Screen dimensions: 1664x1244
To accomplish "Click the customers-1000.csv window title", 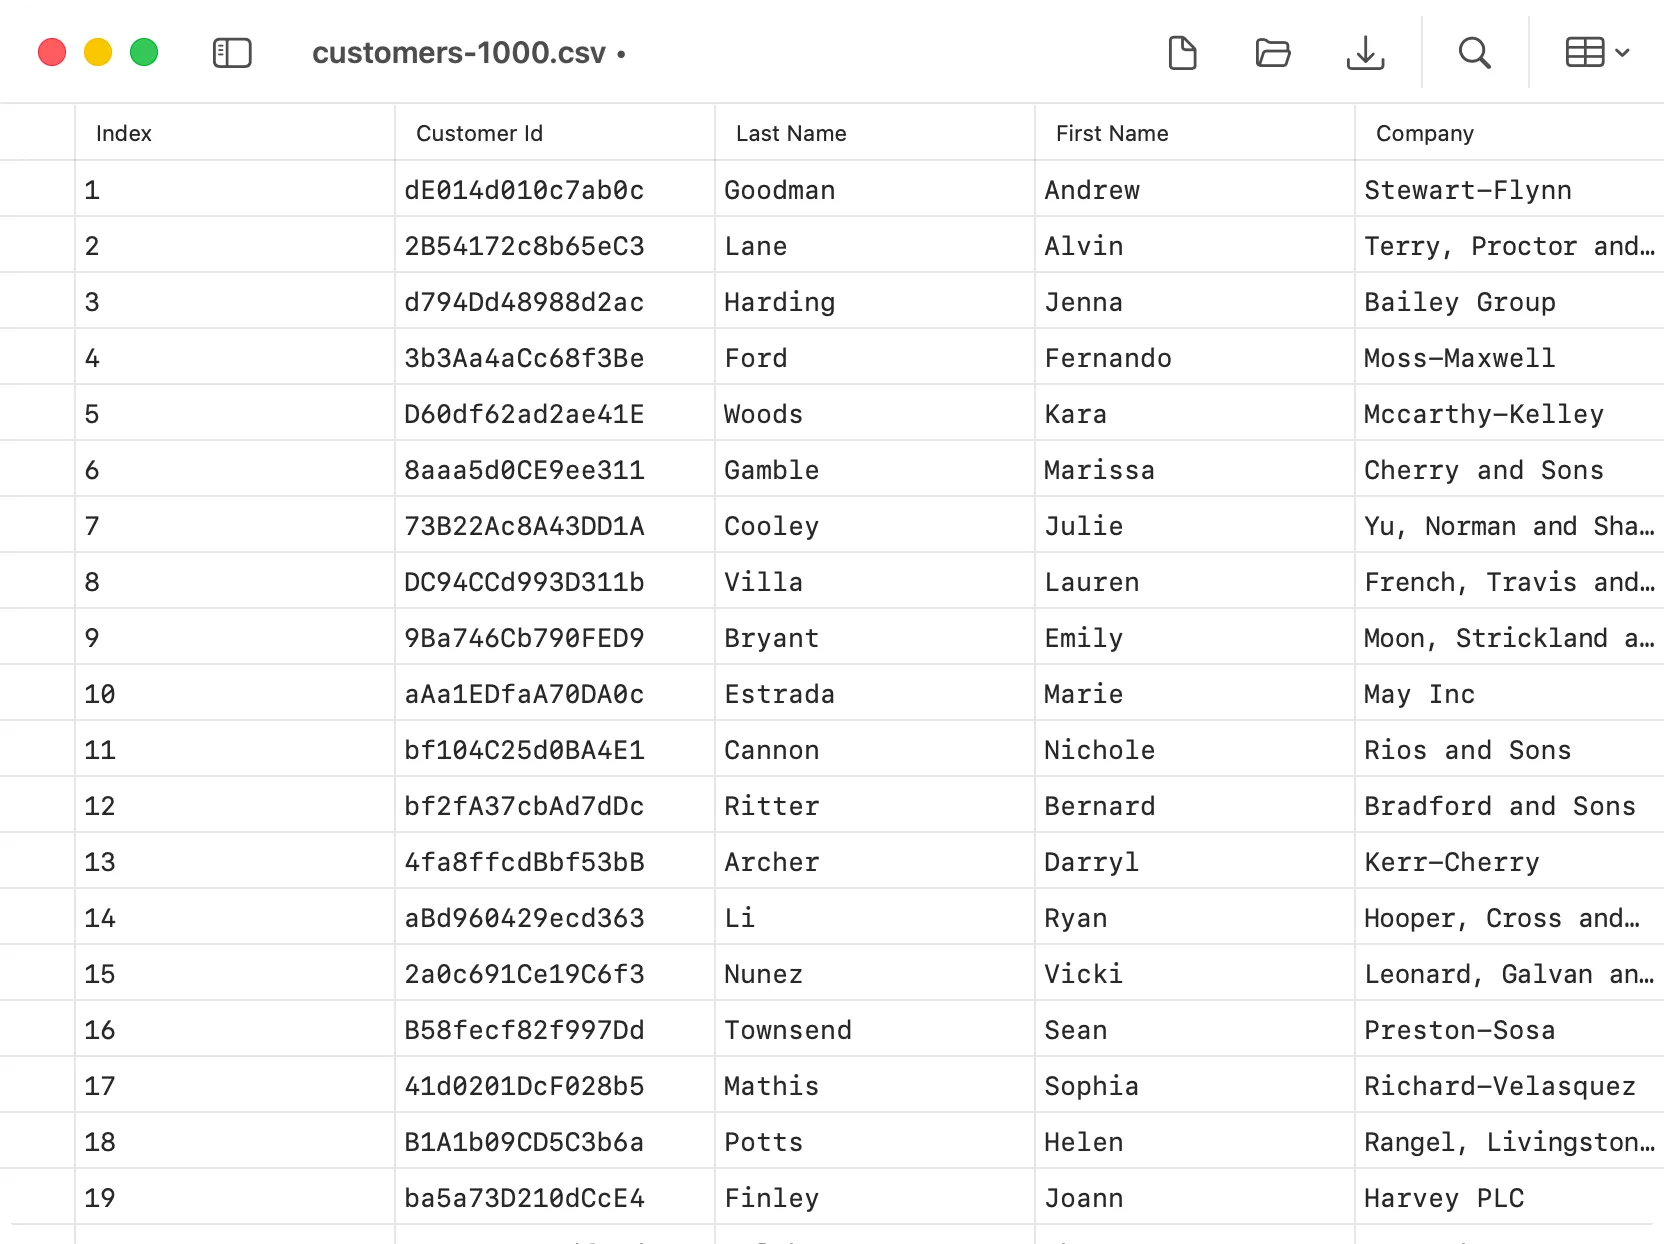I will coord(459,53).
